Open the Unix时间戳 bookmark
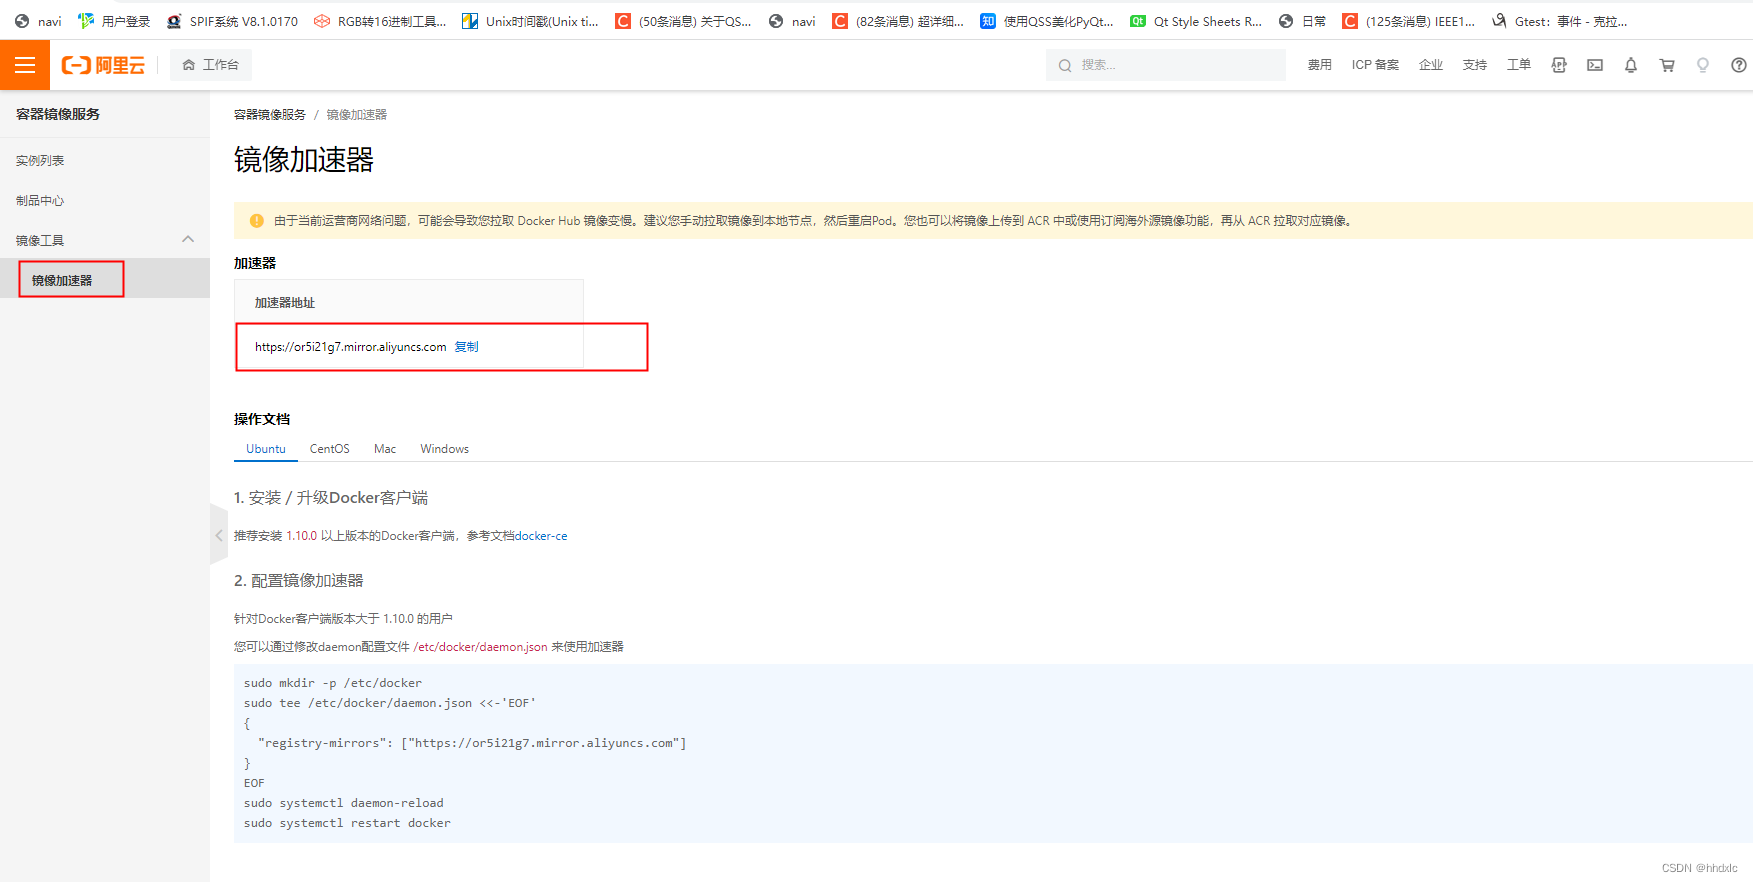Viewport: 1753px width, 882px height. click(x=530, y=21)
